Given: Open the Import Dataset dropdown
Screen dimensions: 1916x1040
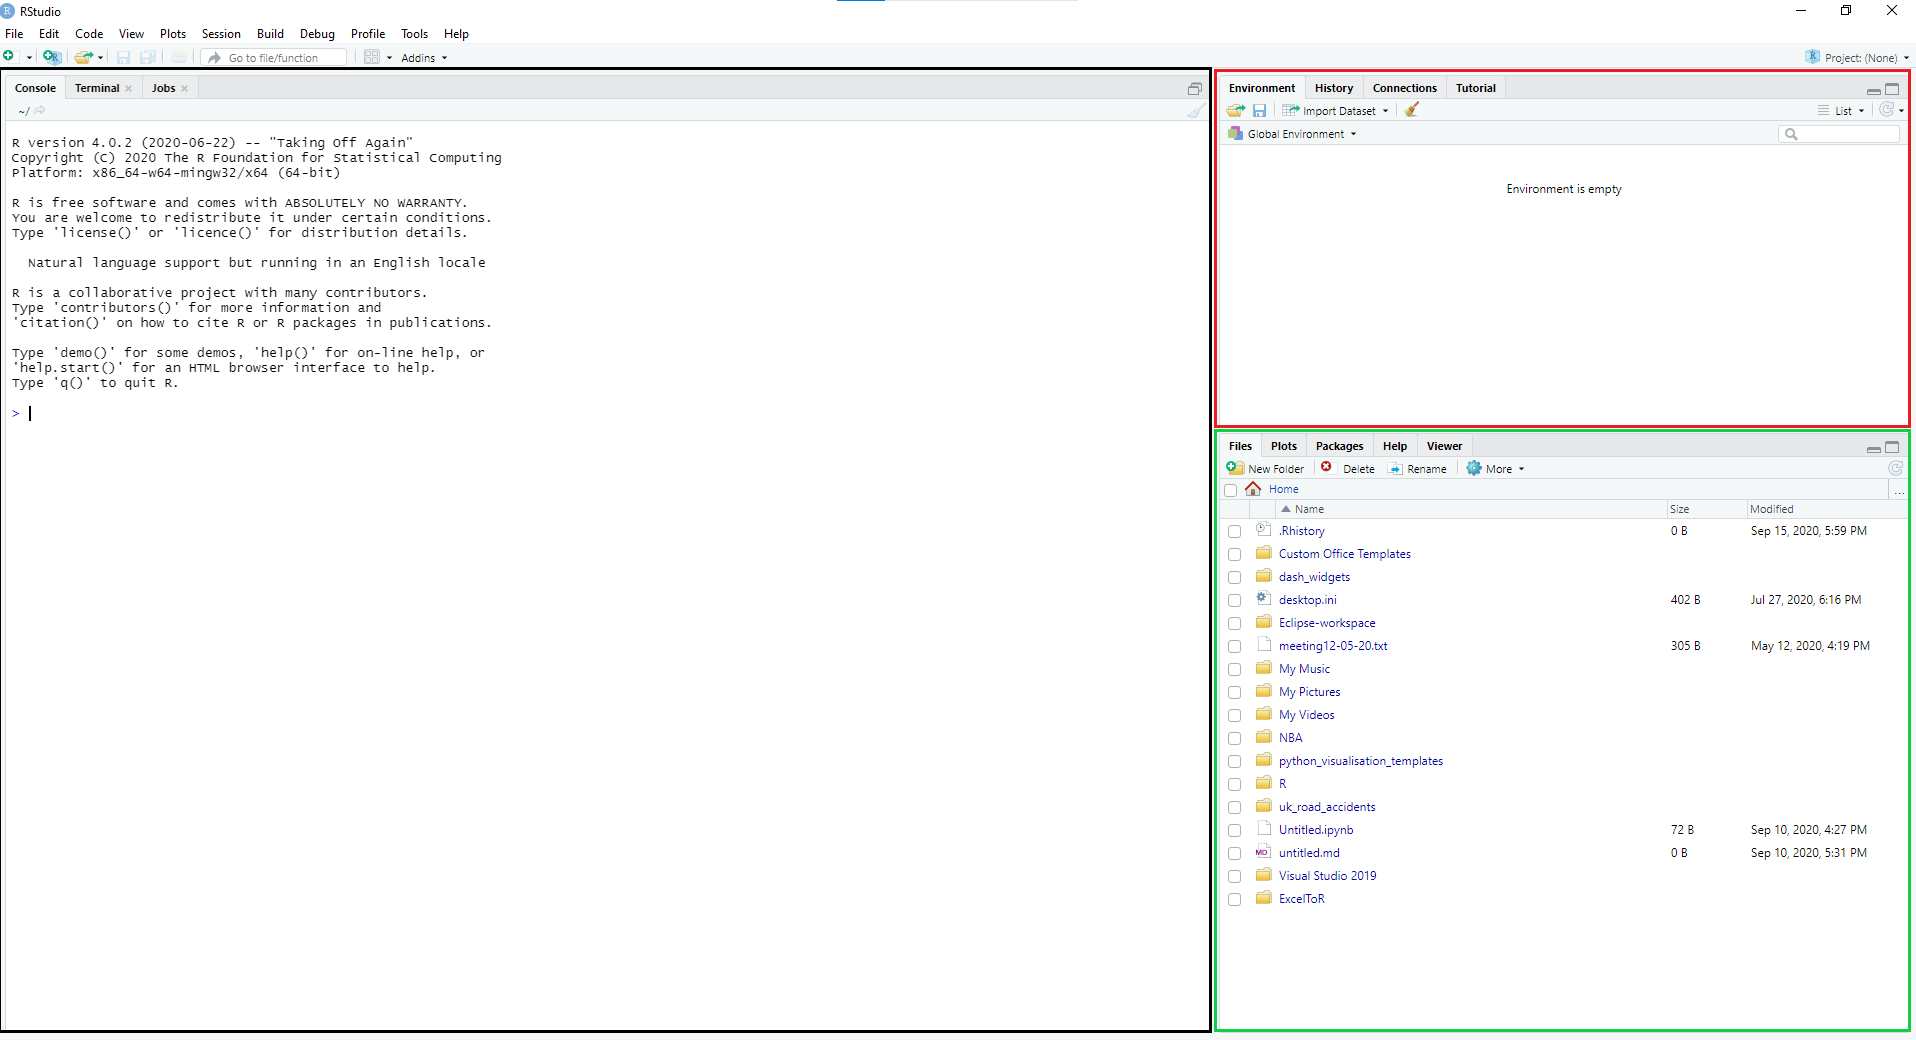Looking at the screenshot, I should point(1335,111).
